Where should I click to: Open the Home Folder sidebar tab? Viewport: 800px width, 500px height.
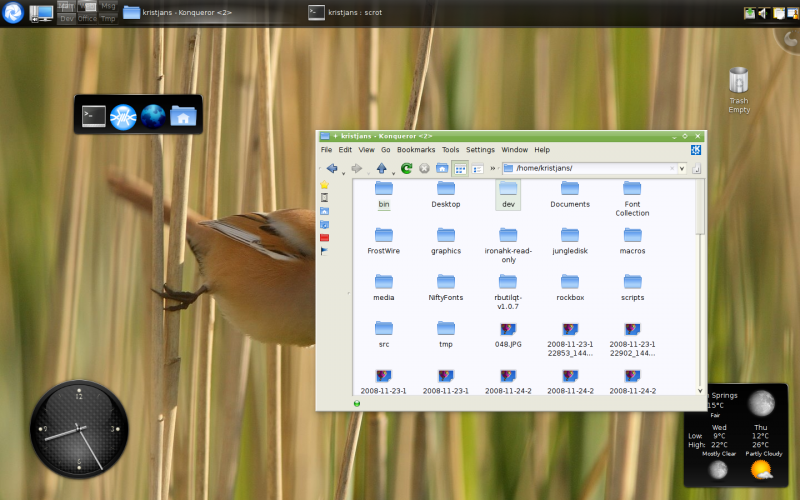[x=324, y=211]
